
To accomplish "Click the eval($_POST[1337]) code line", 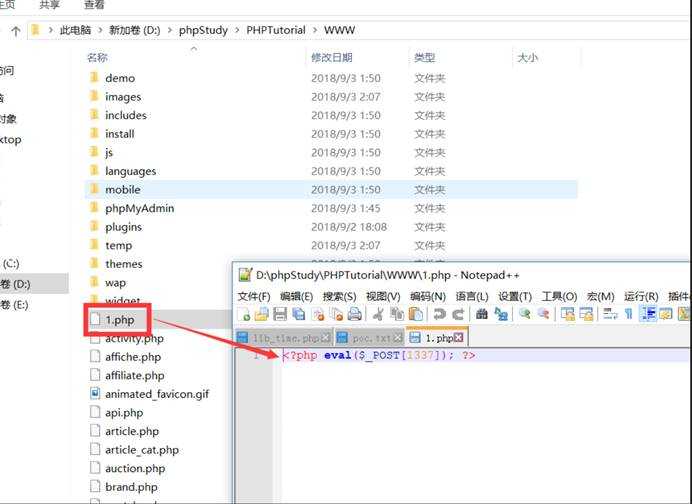I will coord(379,355).
